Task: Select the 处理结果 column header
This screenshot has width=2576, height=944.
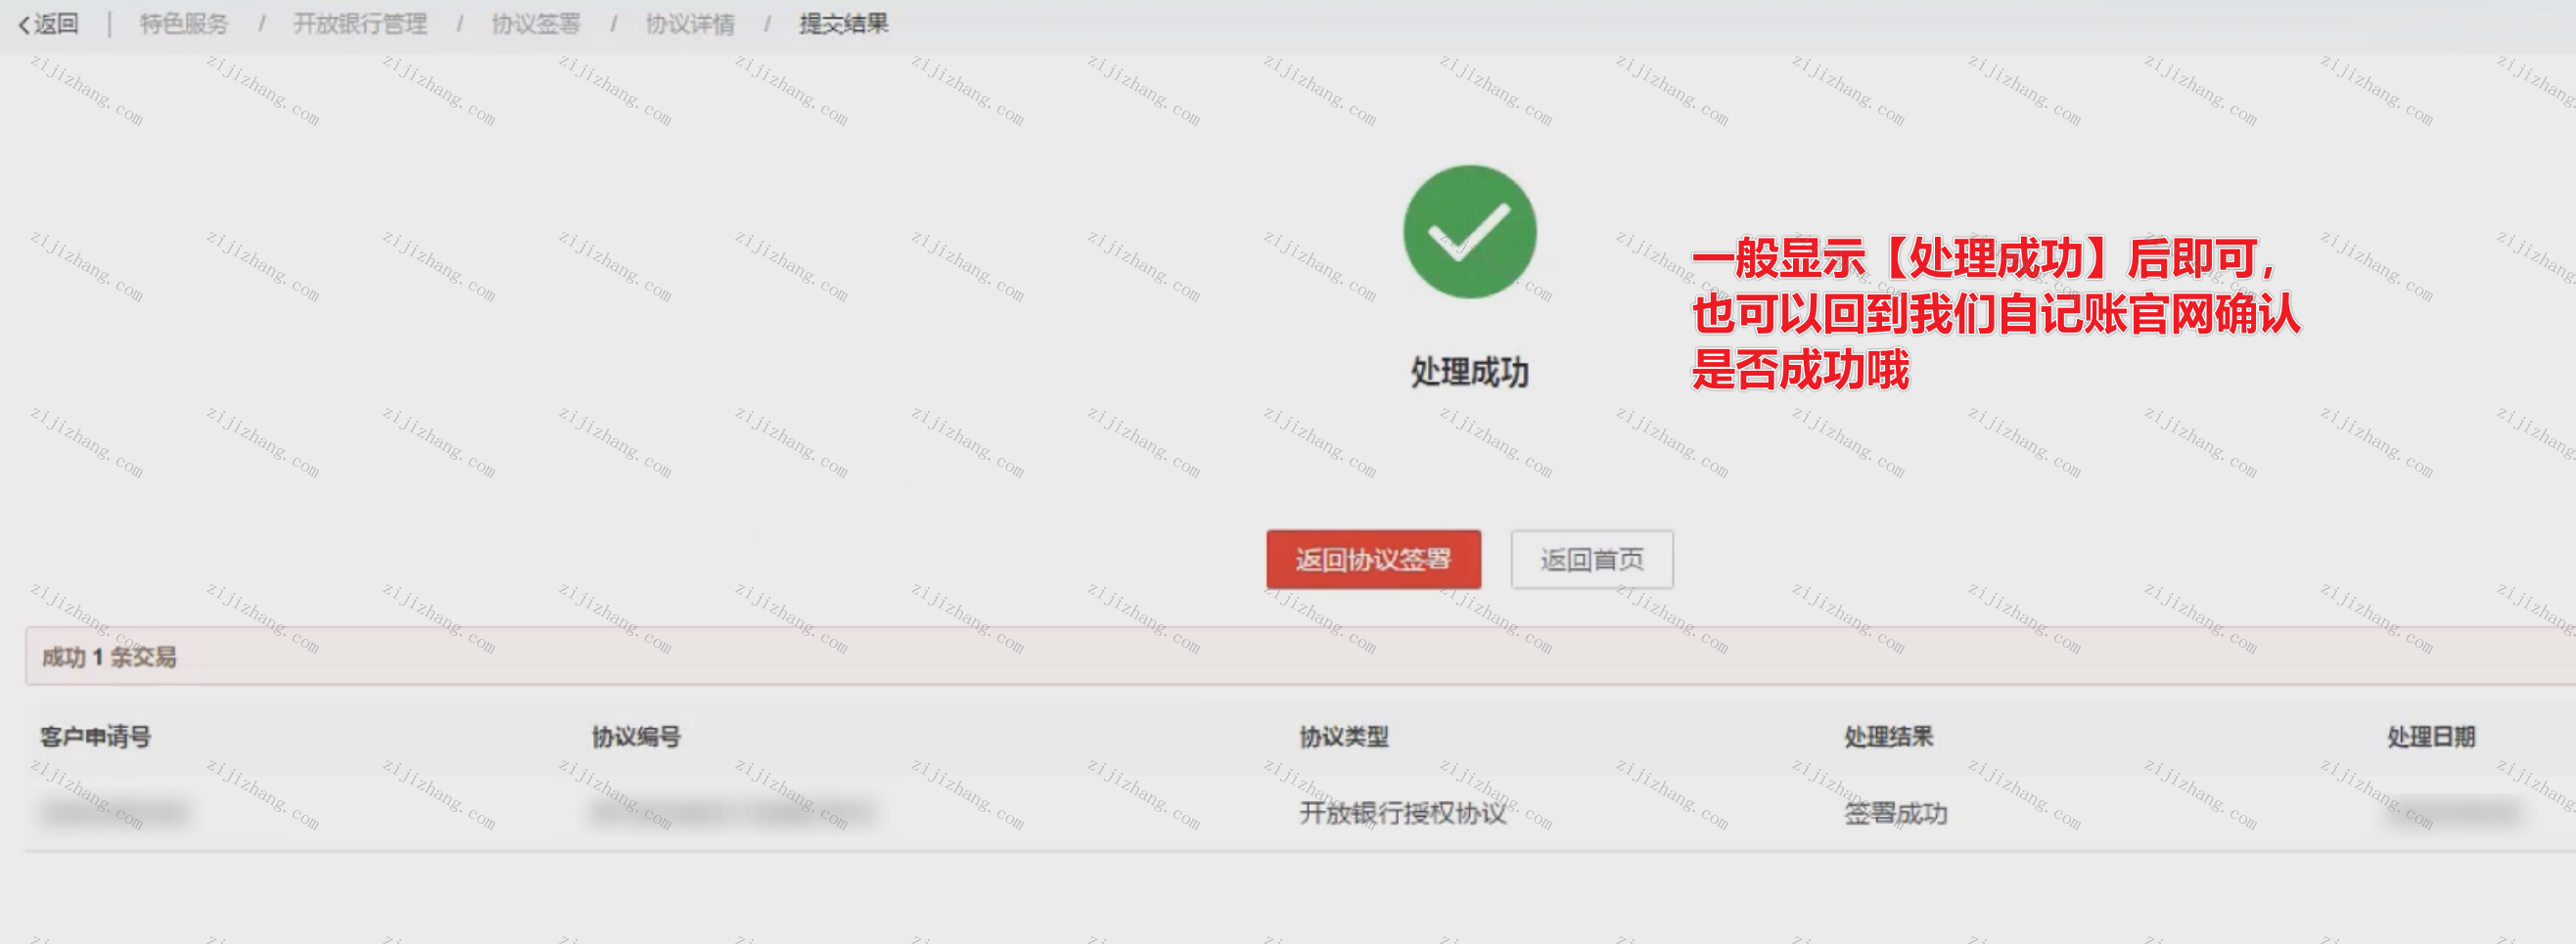Action: (x=1888, y=737)
